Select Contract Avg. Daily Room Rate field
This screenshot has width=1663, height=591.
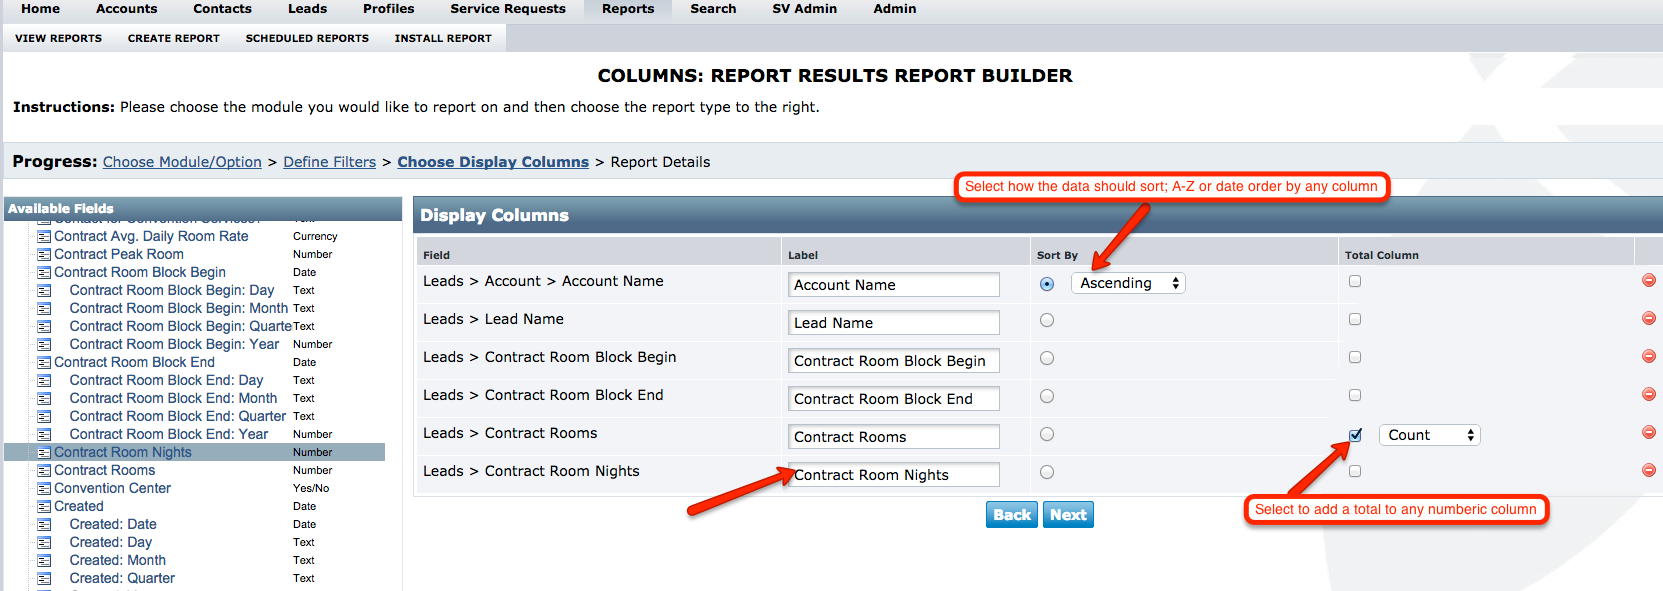(151, 237)
